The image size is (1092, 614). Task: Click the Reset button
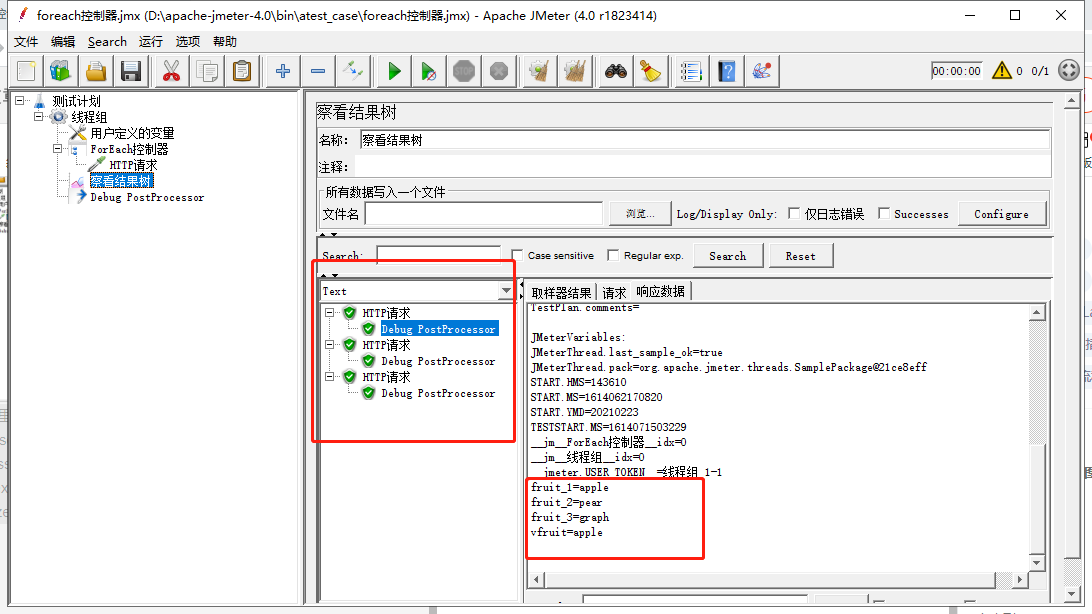click(x=801, y=256)
